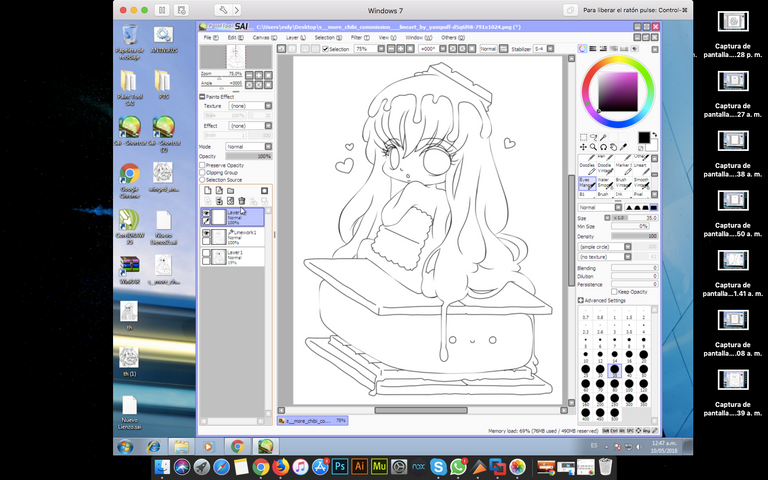Image resolution: width=768 pixels, height=480 pixels.
Task: Open the Stabilizer value dropdown
Action: tap(544, 49)
